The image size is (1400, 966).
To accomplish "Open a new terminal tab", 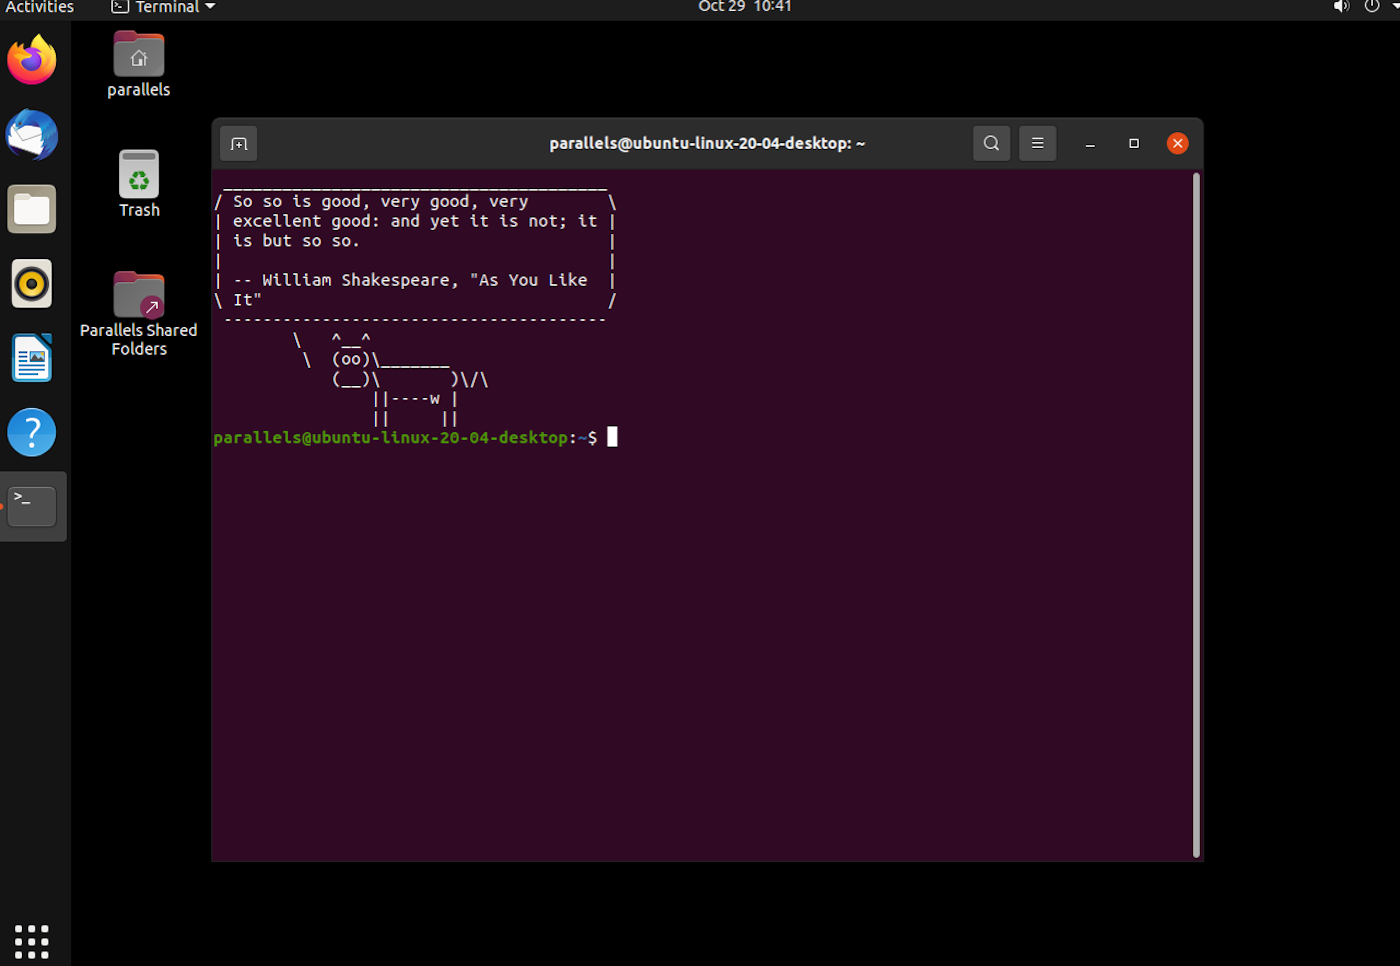I will pos(239,144).
